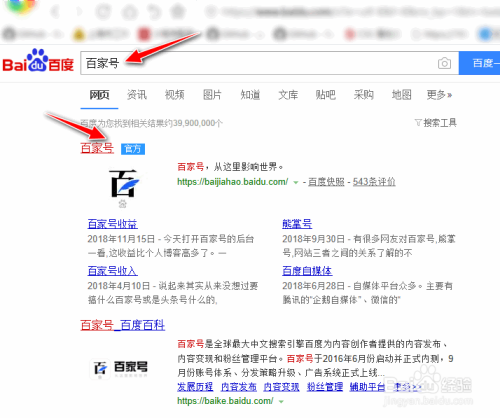Select the 网页 tab
Image resolution: width=500 pixels, height=418 pixels.
[x=99, y=95]
